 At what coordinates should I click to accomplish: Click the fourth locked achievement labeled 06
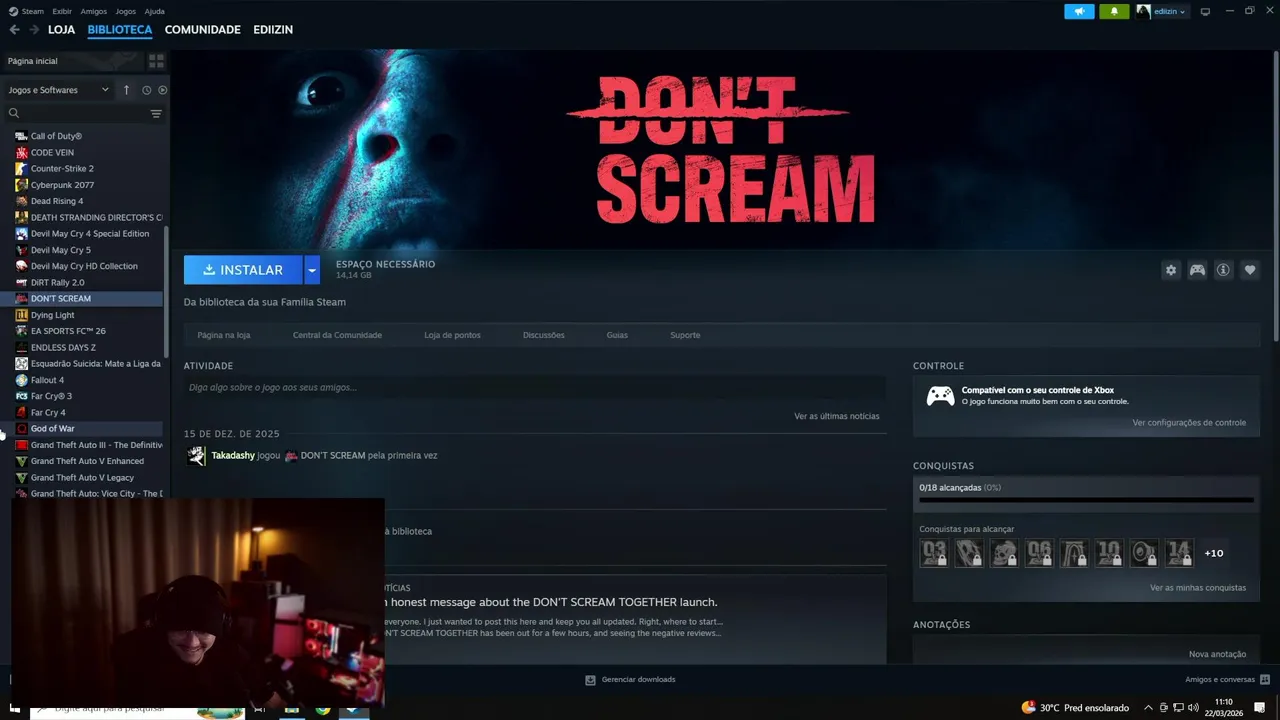1039,553
